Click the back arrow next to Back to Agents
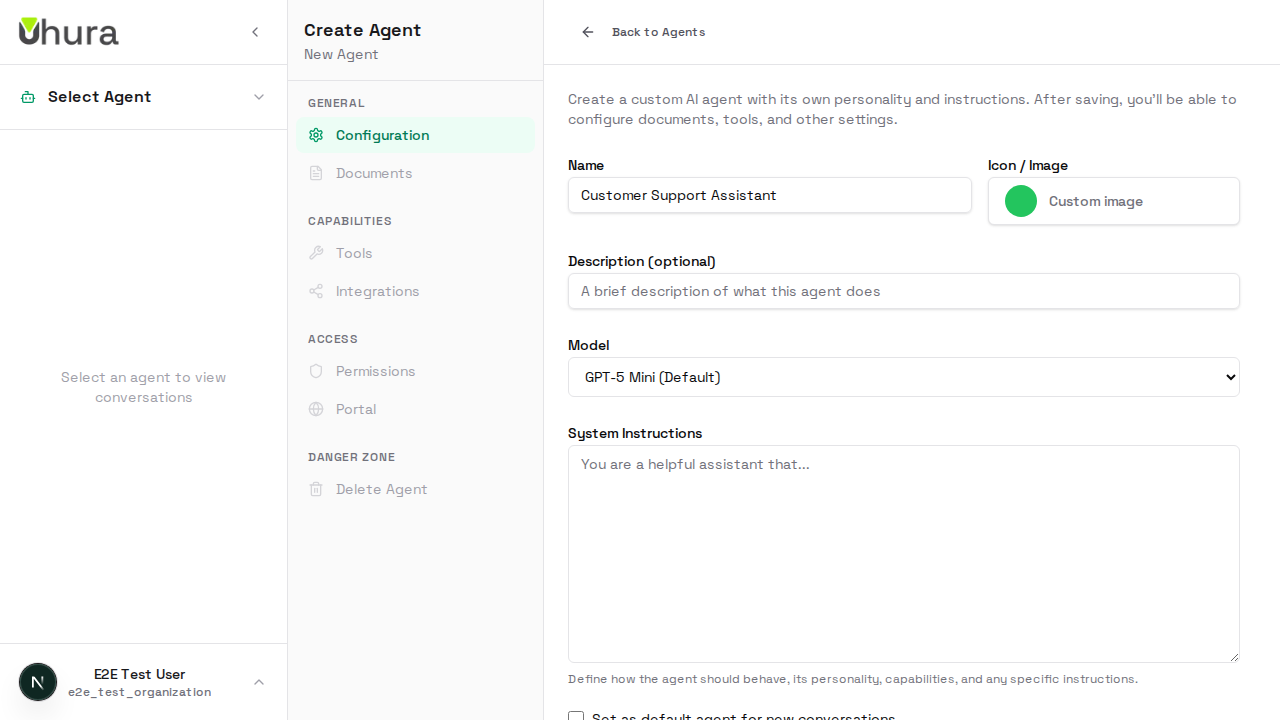This screenshot has width=1280, height=720. point(587,32)
